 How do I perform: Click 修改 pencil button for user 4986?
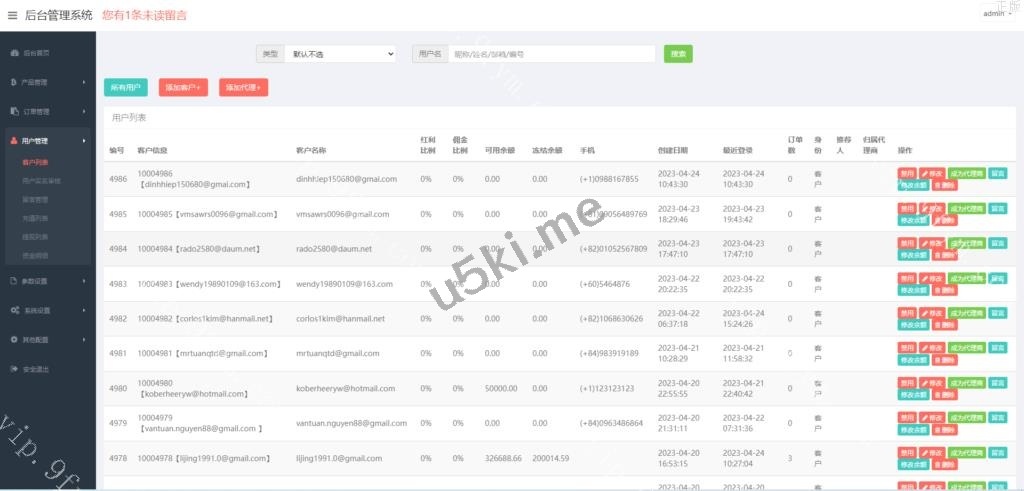pyautogui.click(x=931, y=173)
